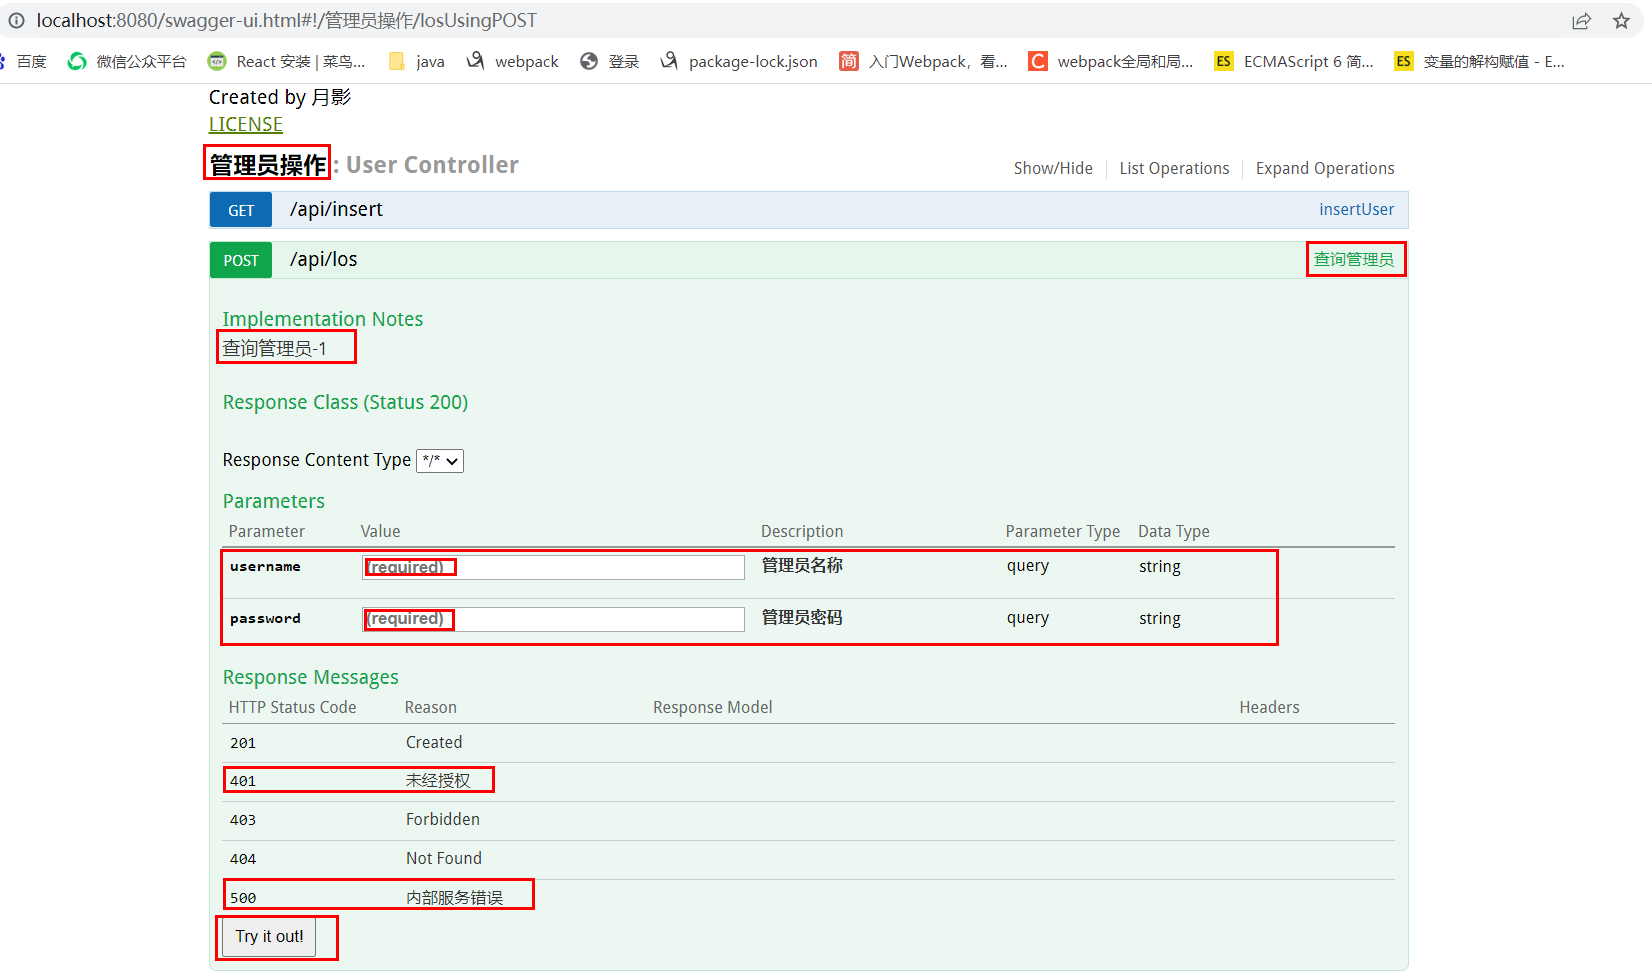Viewport: 1652px width, 977px height.
Task: Collapse the /api/los operation
Action: click(323, 260)
